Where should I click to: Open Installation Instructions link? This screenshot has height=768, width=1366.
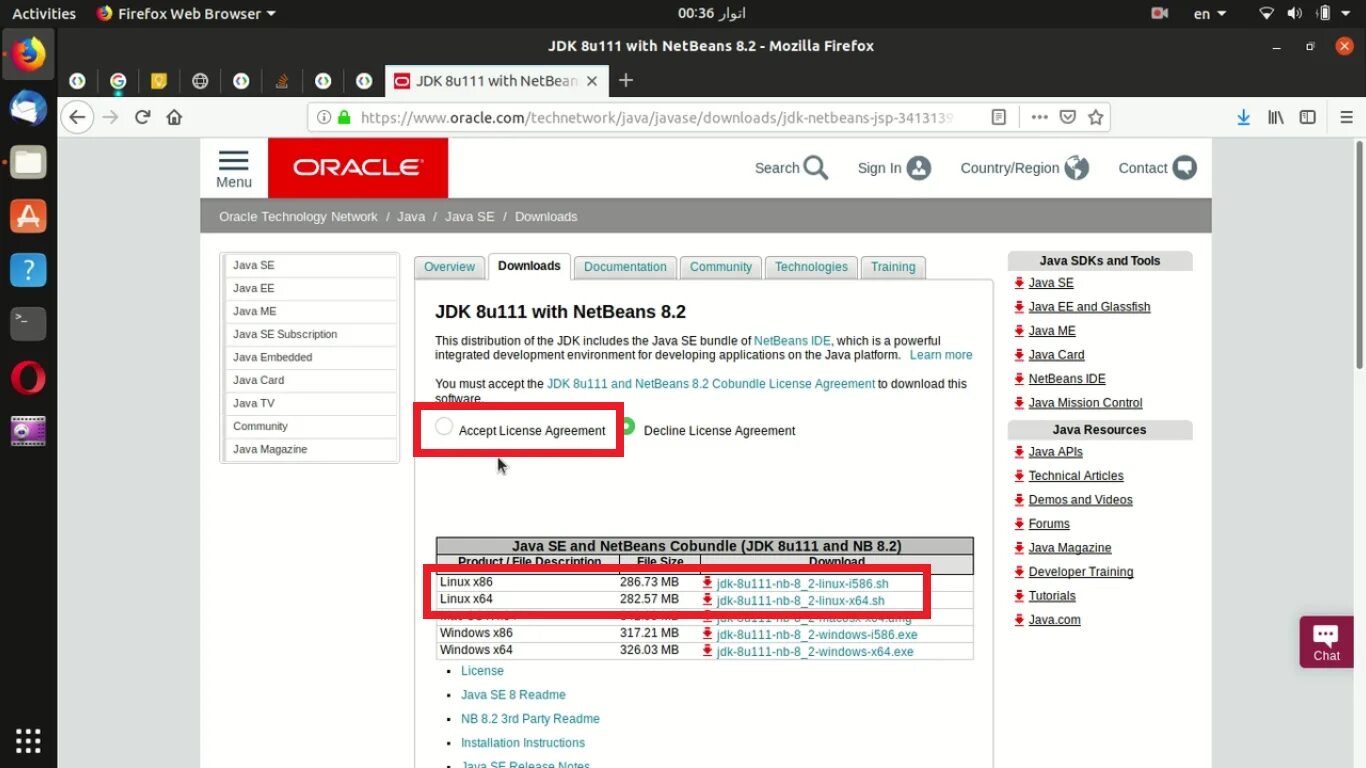pyautogui.click(x=523, y=743)
